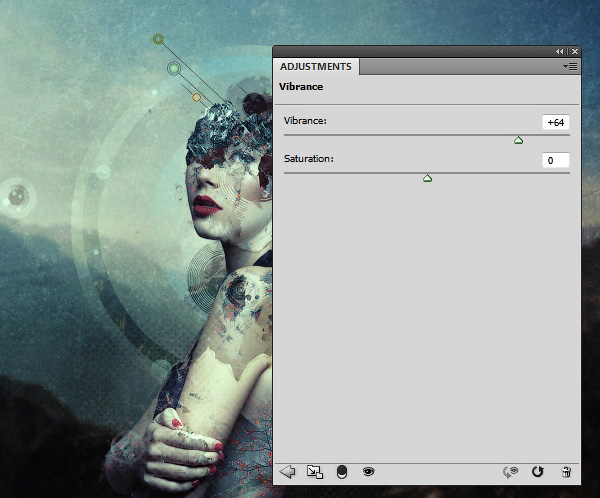Screen dimensions: 600x498
Task: Click the clip to layer icon
Action: tap(342, 472)
